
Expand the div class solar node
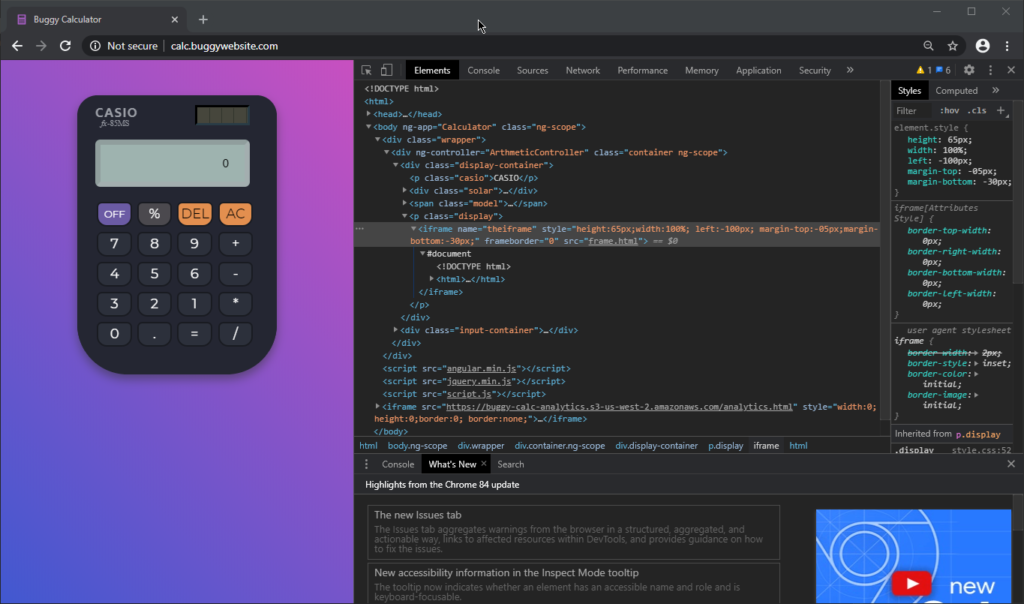[405, 190]
